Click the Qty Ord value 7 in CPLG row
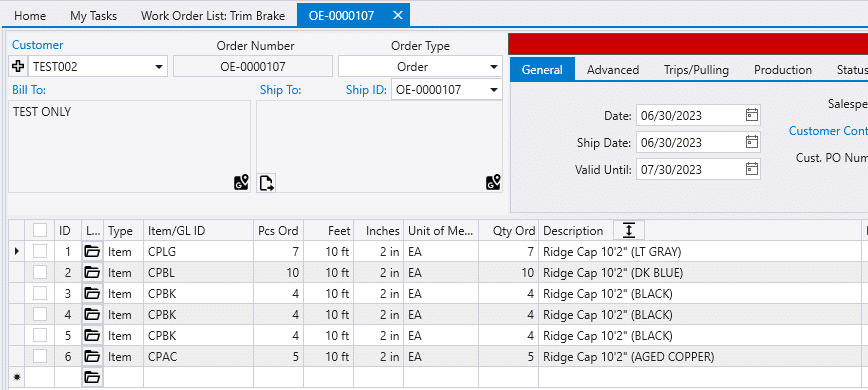The width and height of the screenshot is (868, 390). [509, 252]
